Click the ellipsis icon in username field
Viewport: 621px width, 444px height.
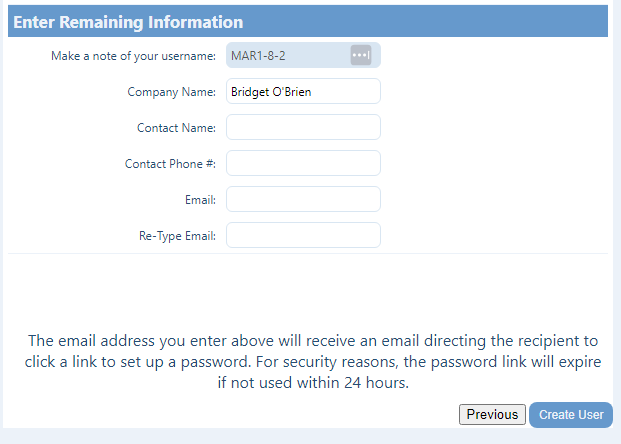(x=360, y=55)
